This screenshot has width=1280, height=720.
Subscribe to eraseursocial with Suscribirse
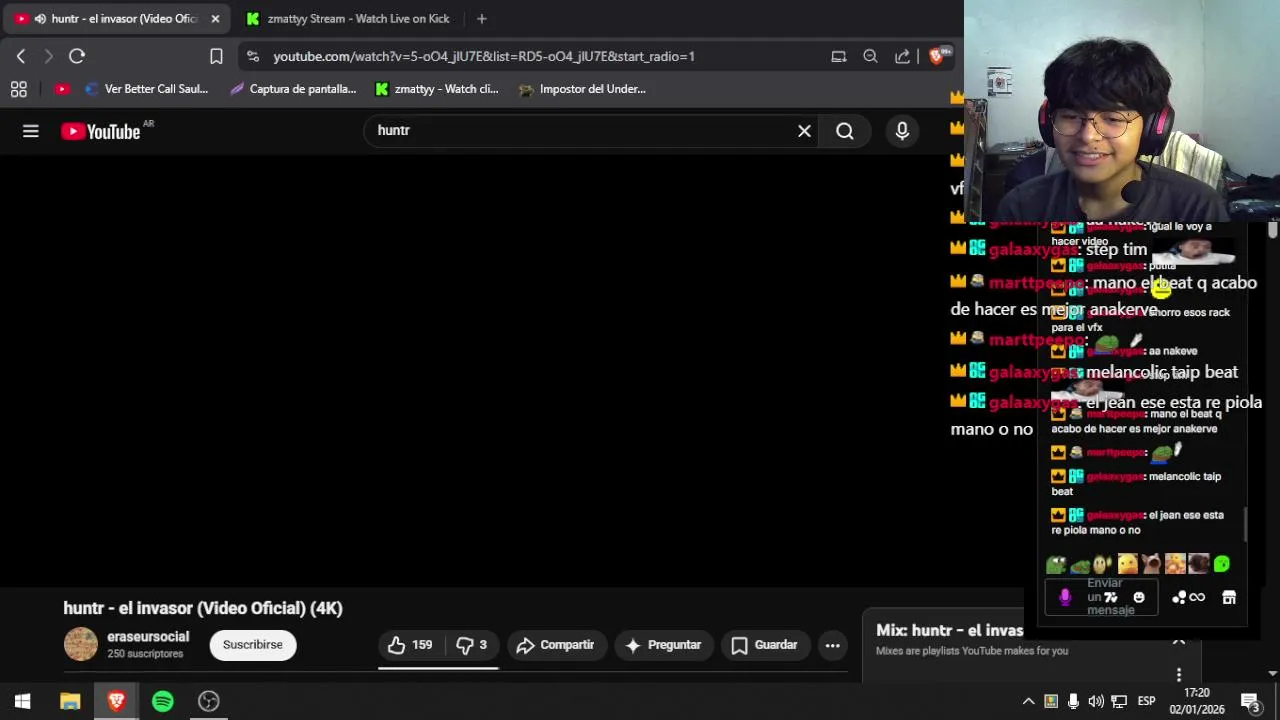(253, 645)
